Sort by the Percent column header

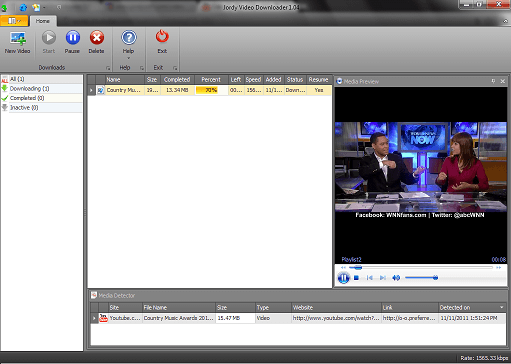[x=211, y=80]
